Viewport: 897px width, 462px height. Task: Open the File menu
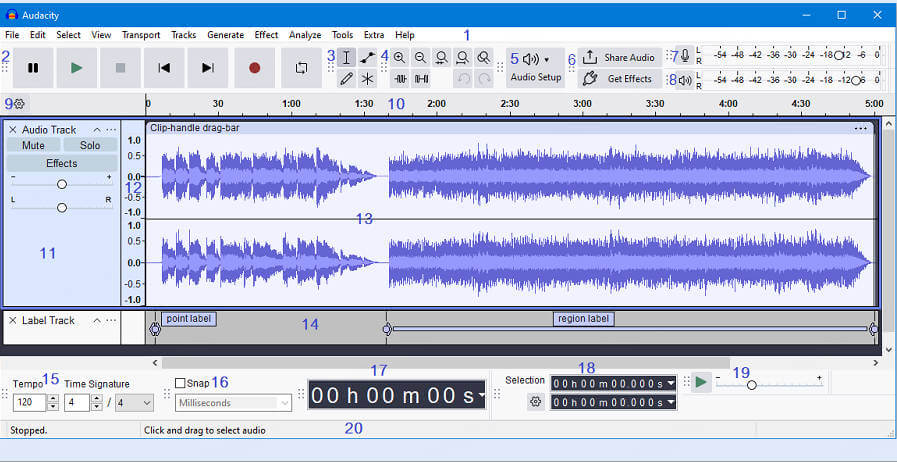click(12, 35)
